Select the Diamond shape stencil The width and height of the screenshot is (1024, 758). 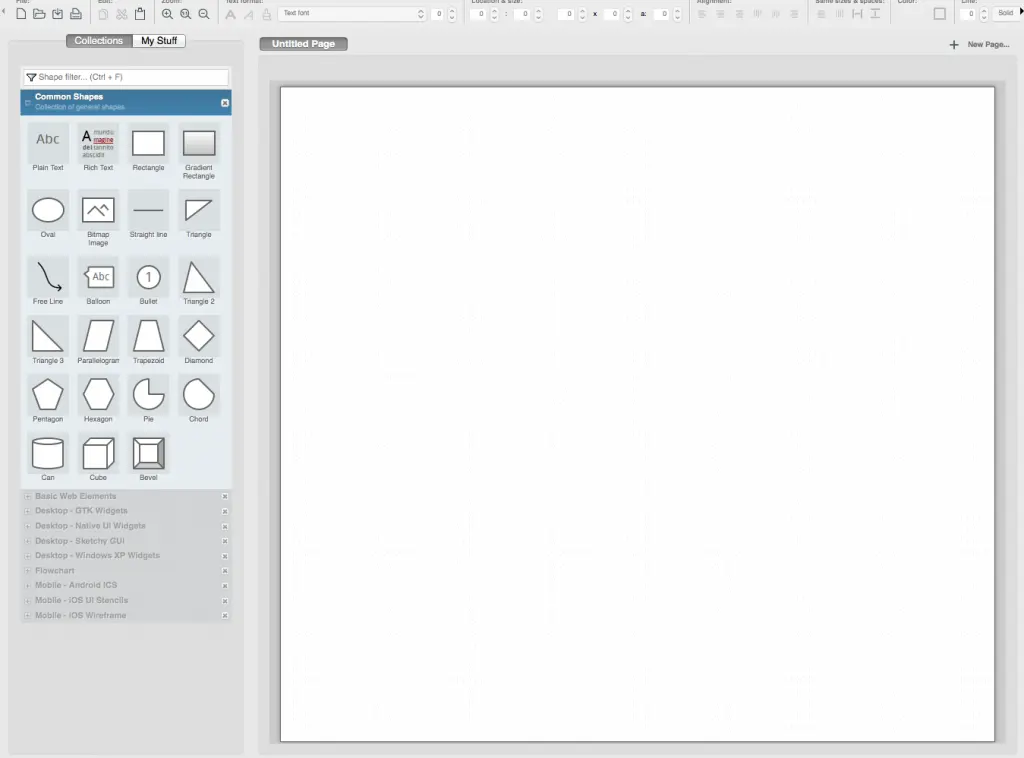199,336
